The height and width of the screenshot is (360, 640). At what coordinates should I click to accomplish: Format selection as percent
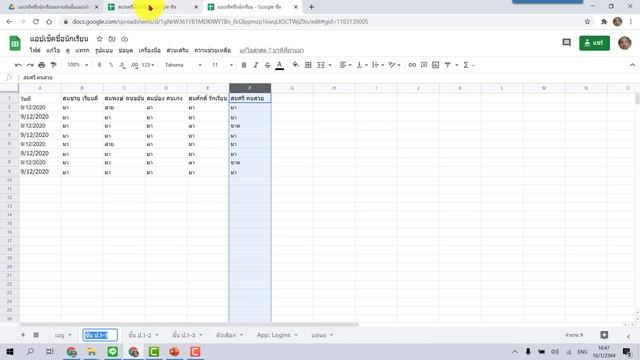coord(111,65)
